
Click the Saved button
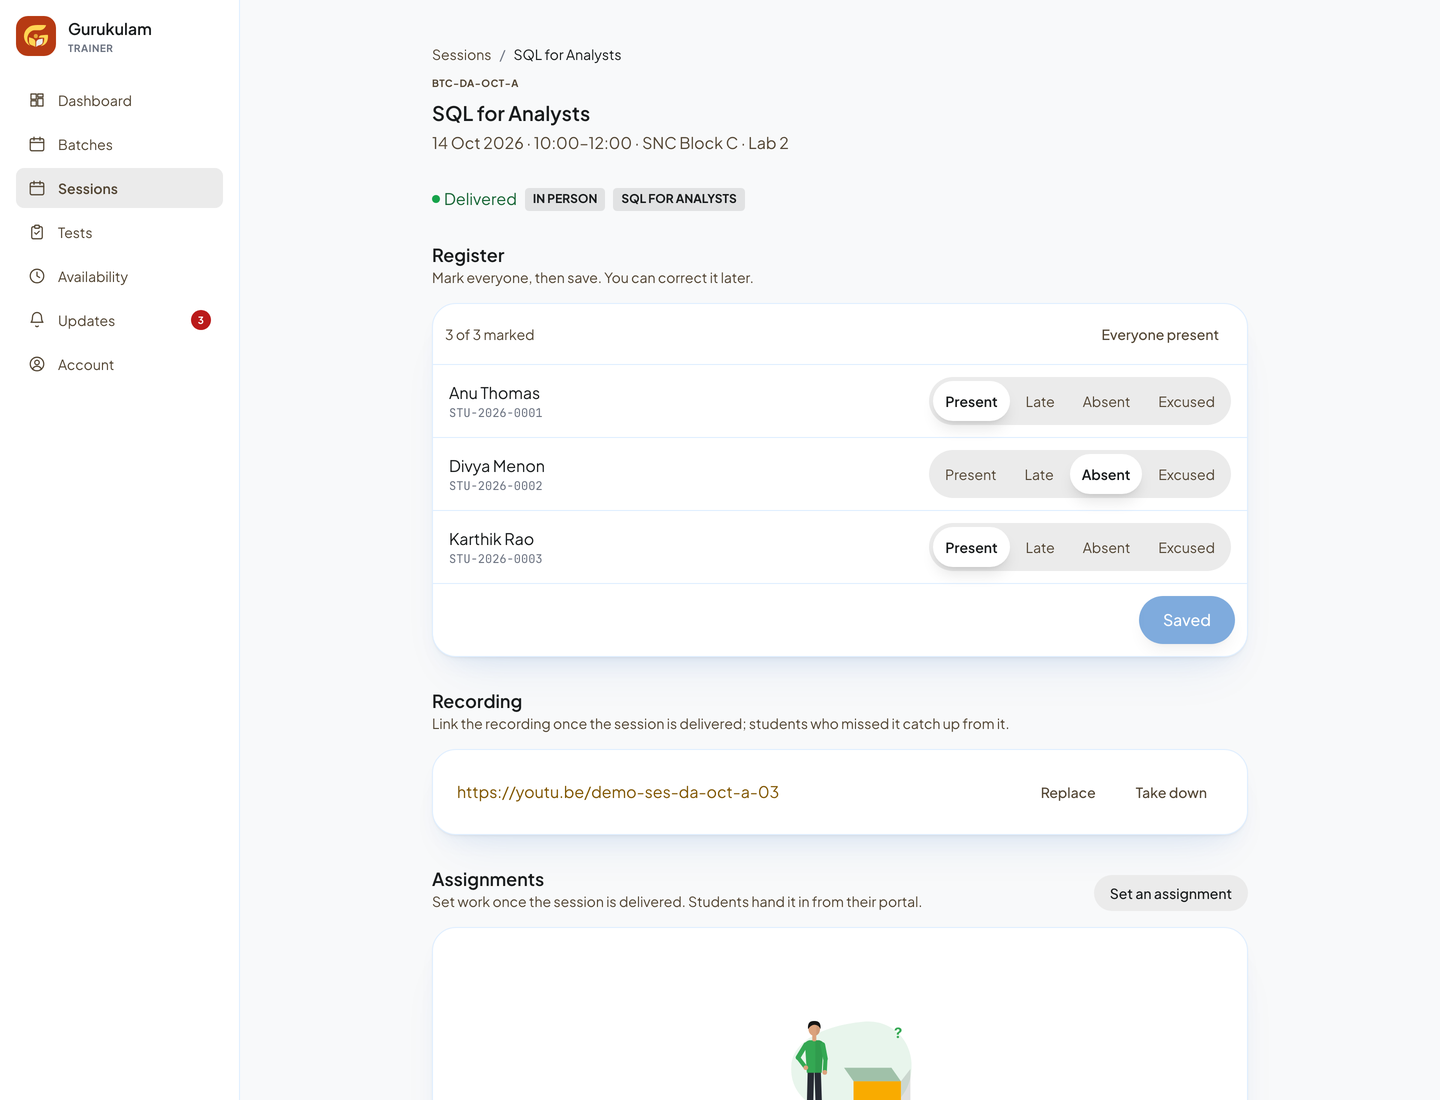click(1187, 620)
